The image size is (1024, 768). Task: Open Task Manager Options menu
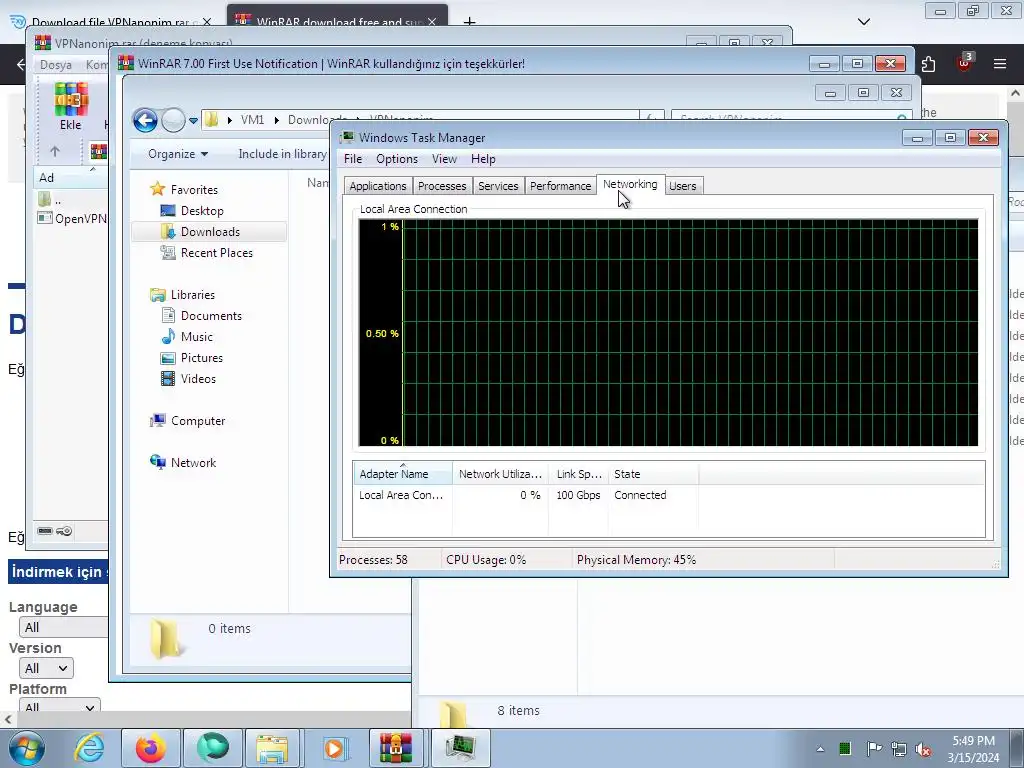(396, 159)
